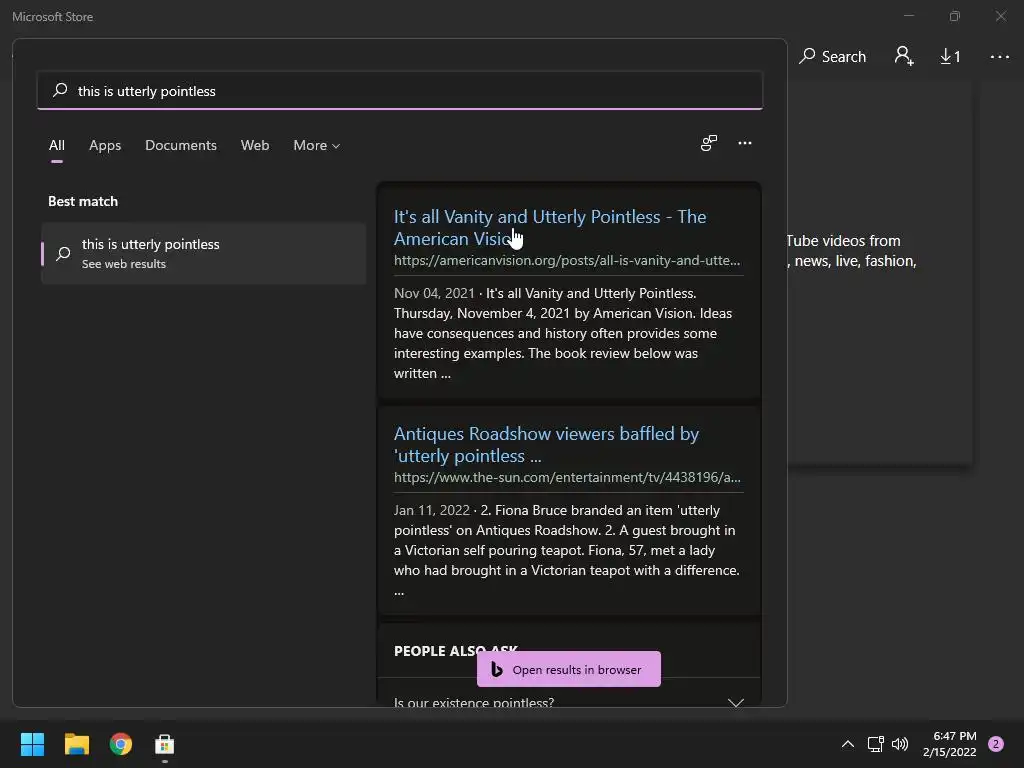Open notification center badge
The image size is (1024, 768).
point(995,744)
